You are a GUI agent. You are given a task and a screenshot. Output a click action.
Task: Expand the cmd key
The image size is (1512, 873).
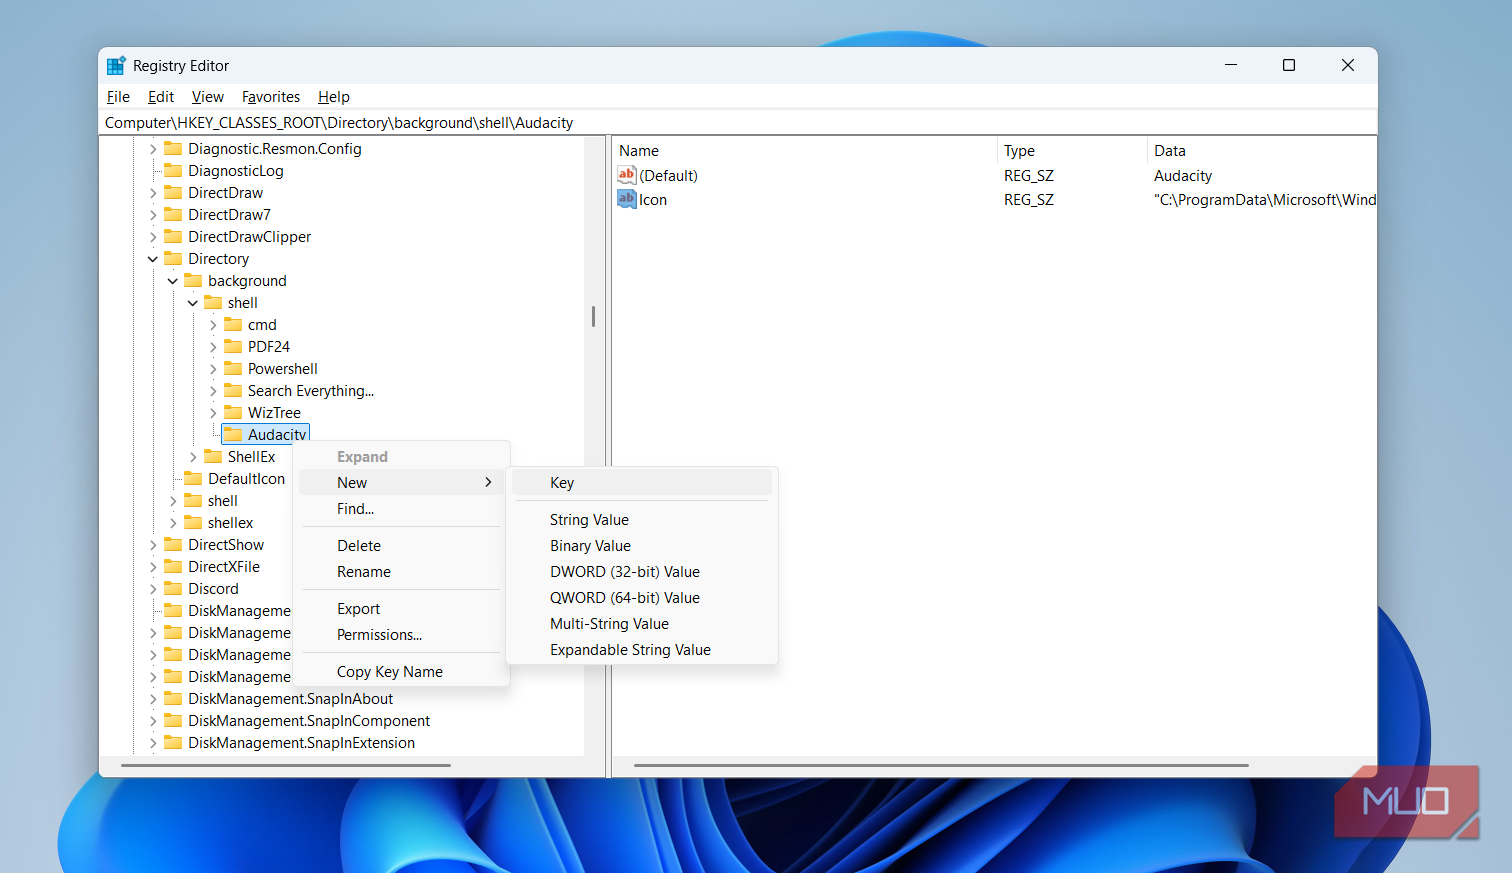pyautogui.click(x=213, y=325)
